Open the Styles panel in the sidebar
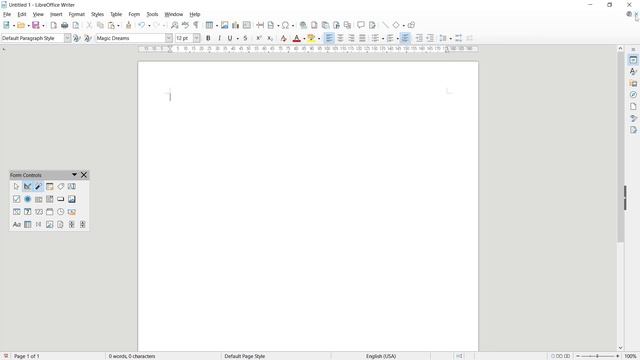Screen dimensions: 640x360 click(x=633, y=71)
